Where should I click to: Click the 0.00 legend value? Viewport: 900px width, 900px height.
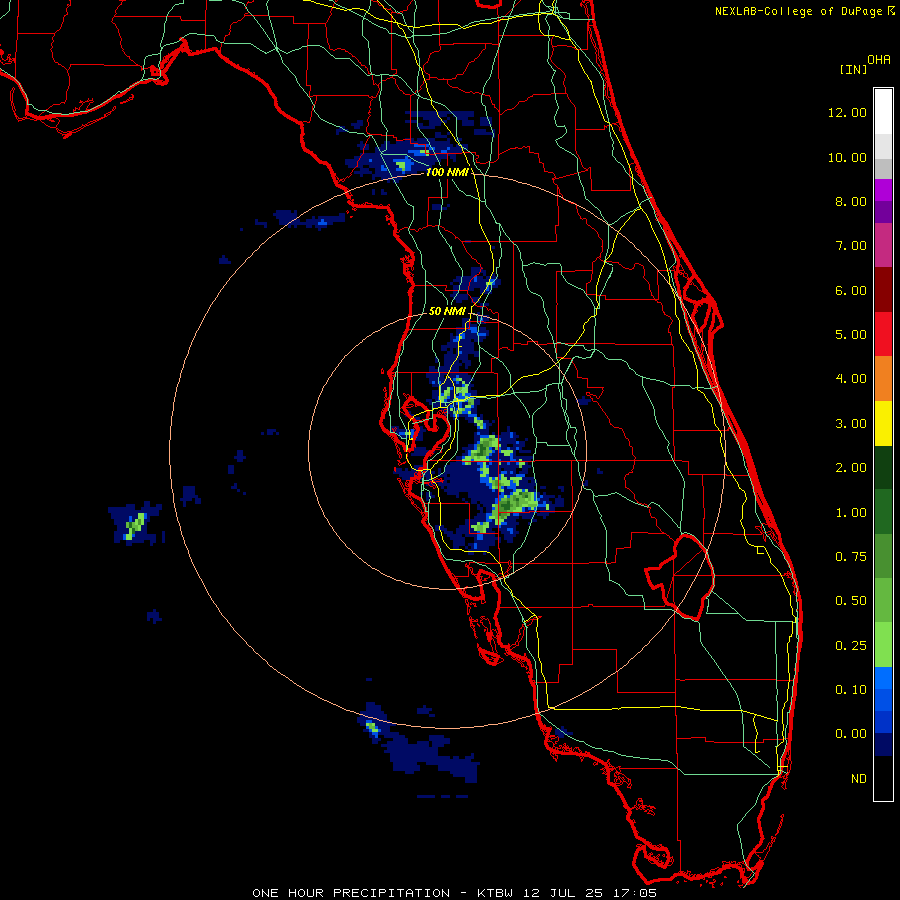pos(851,734)
